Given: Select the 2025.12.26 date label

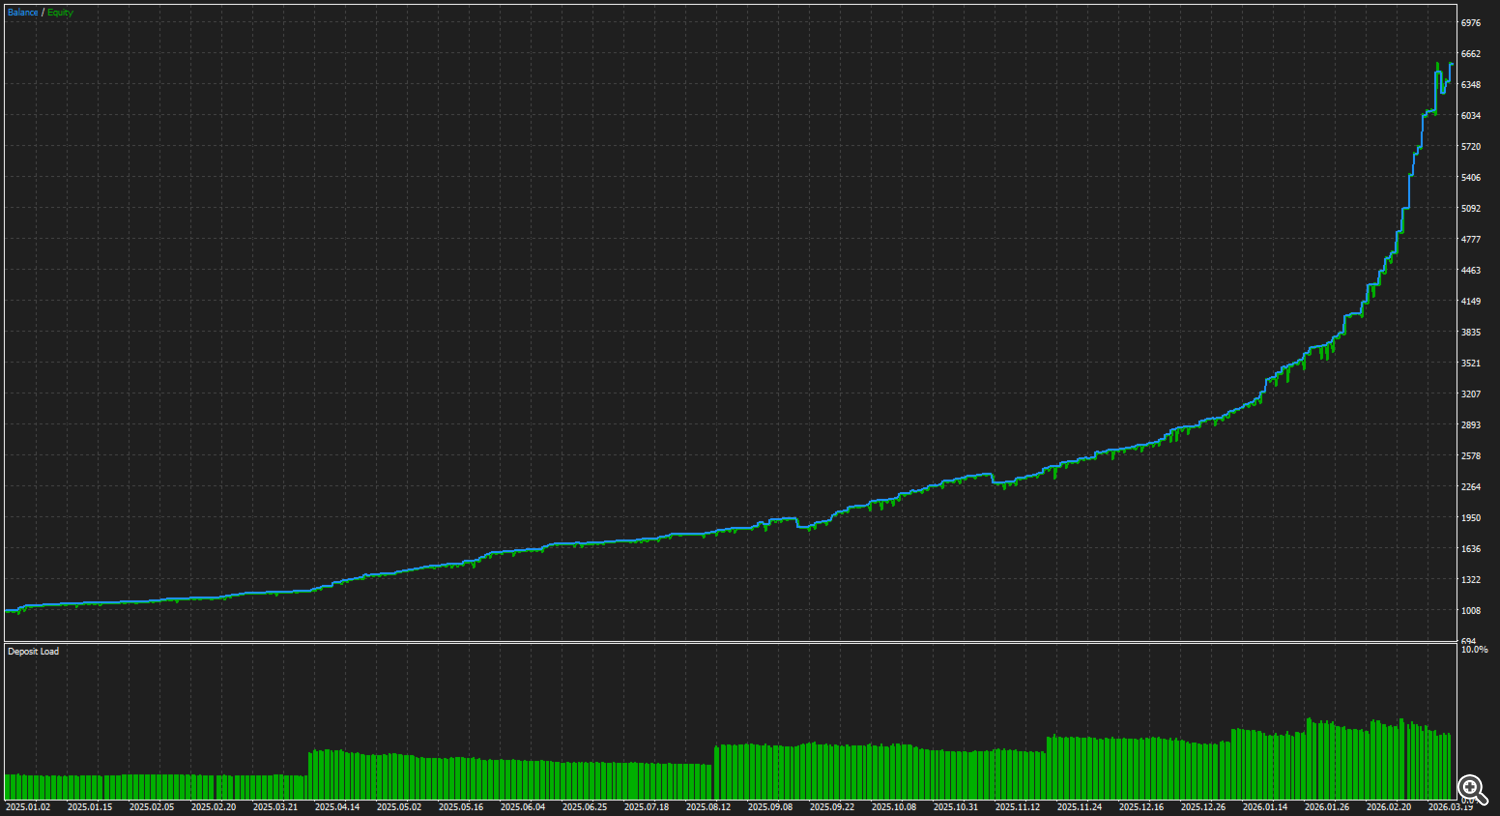Looking at the screenshot, I should (1204, 807).
